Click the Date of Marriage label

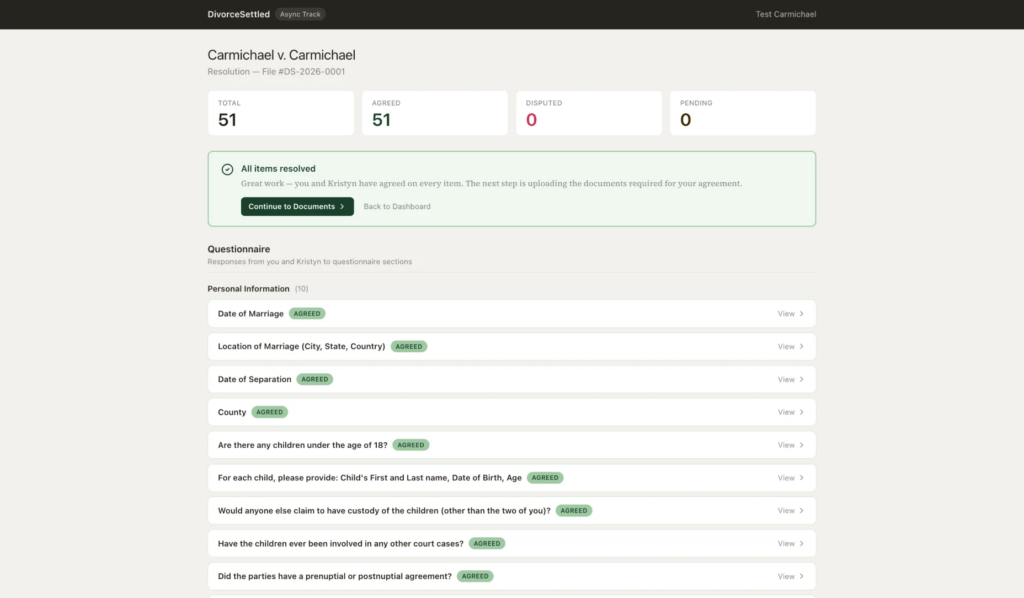click(251, 314)
